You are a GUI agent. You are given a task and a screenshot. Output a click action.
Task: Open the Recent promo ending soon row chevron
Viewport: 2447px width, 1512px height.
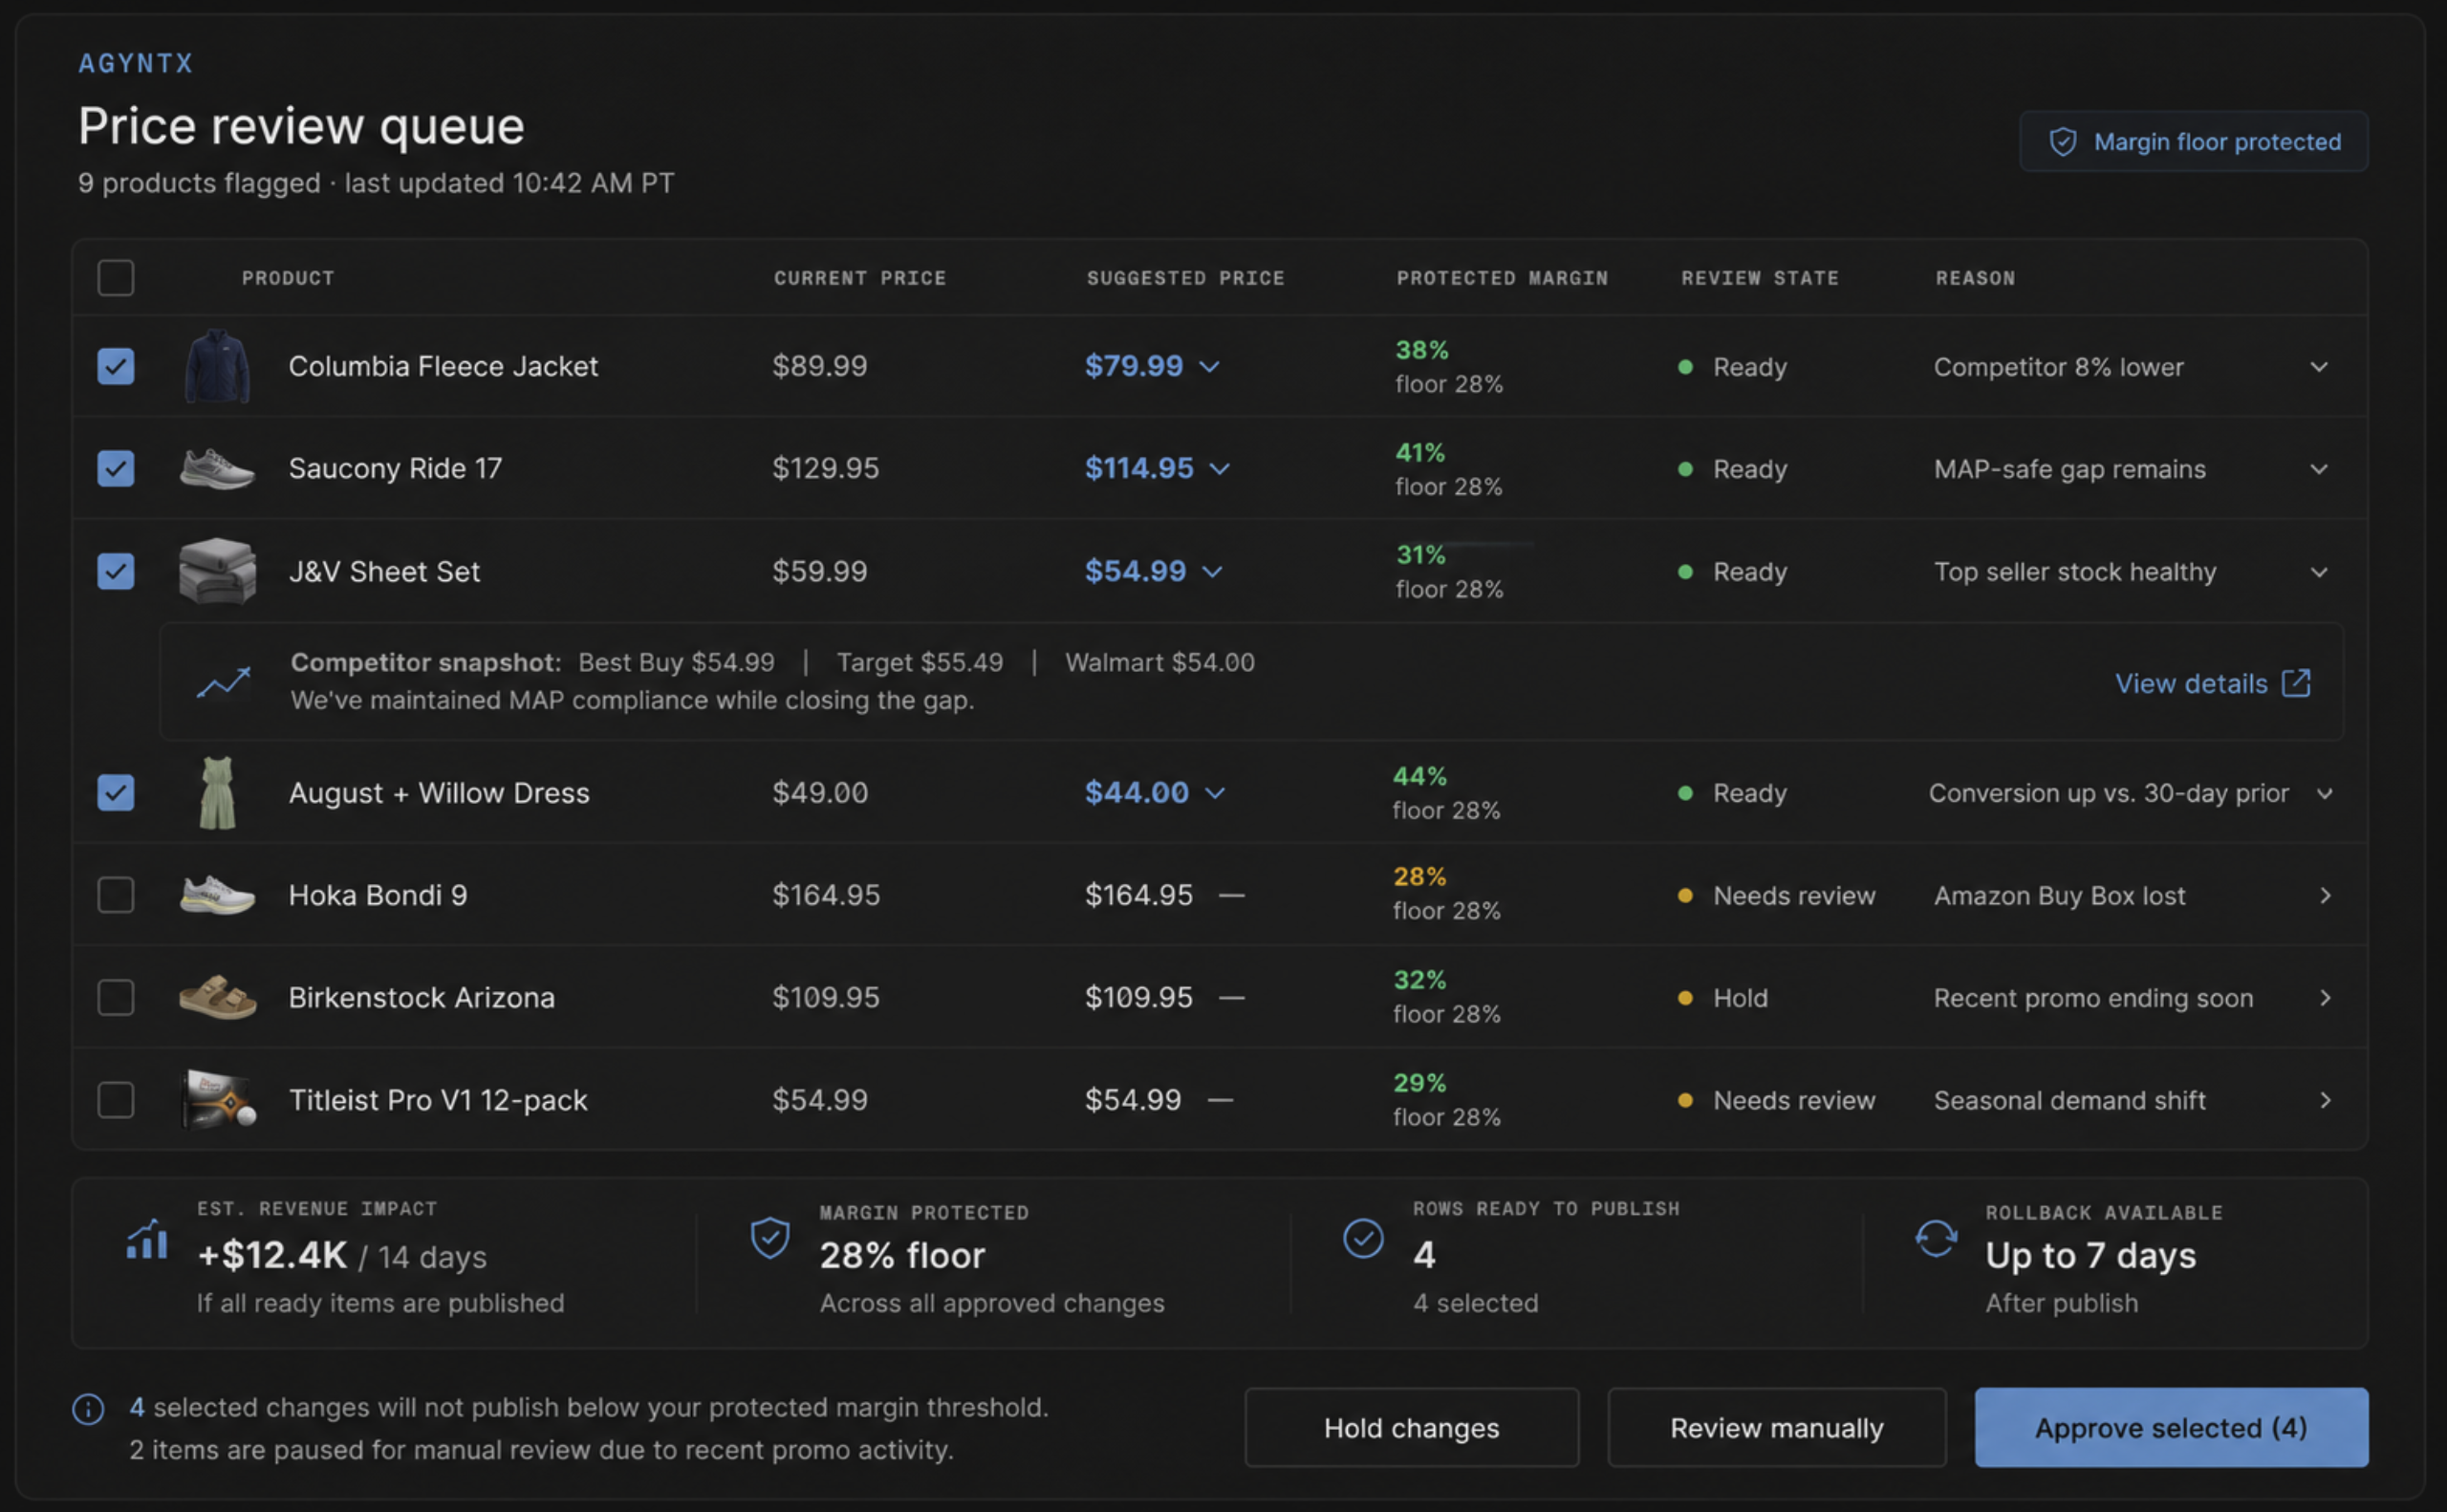pos(2325,998)
